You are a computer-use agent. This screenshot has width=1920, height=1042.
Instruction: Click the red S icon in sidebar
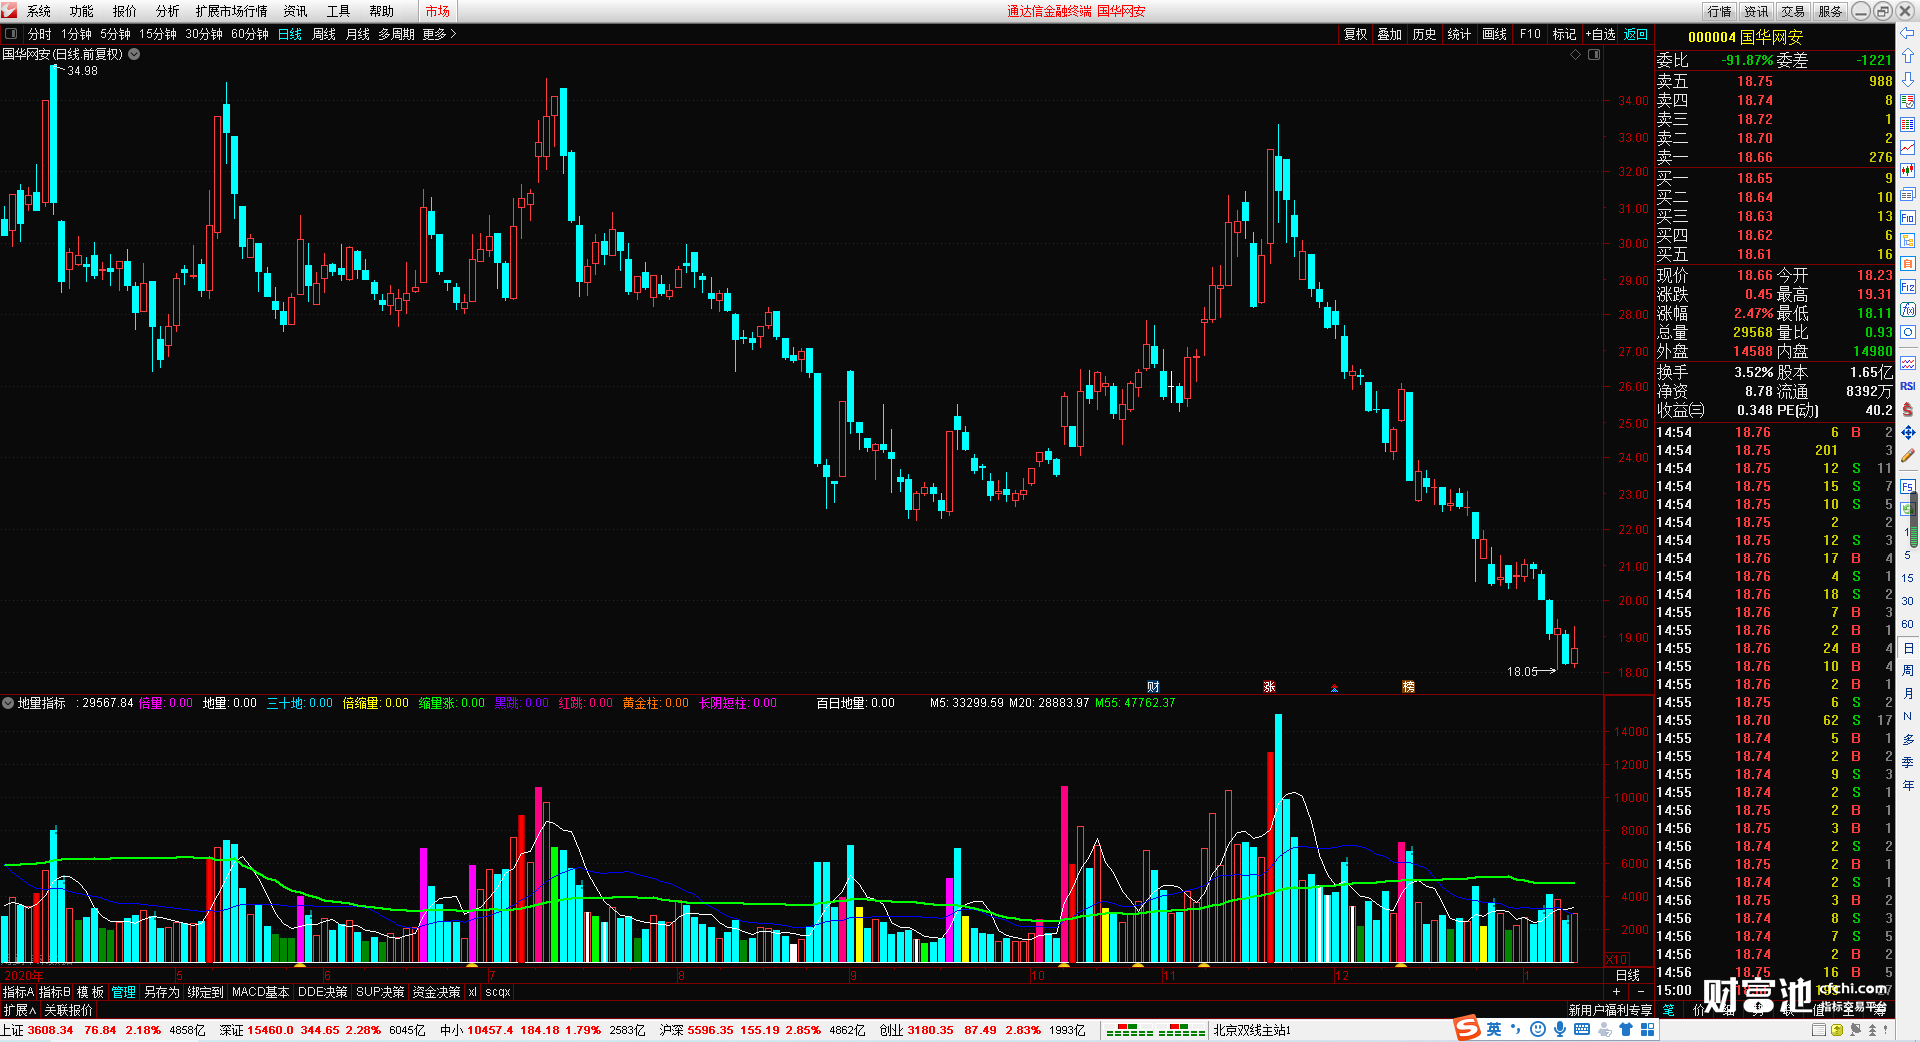[1907, 410]
